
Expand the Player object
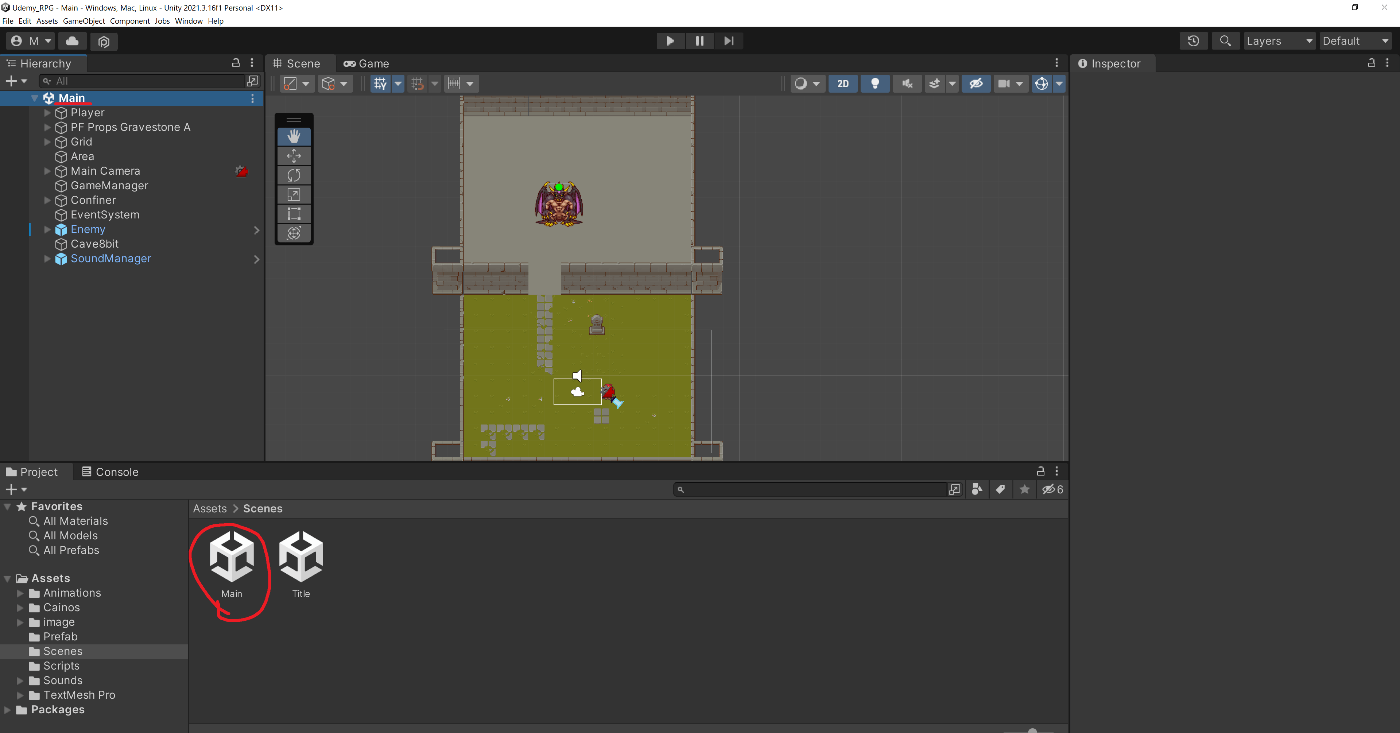pos(47,113)
